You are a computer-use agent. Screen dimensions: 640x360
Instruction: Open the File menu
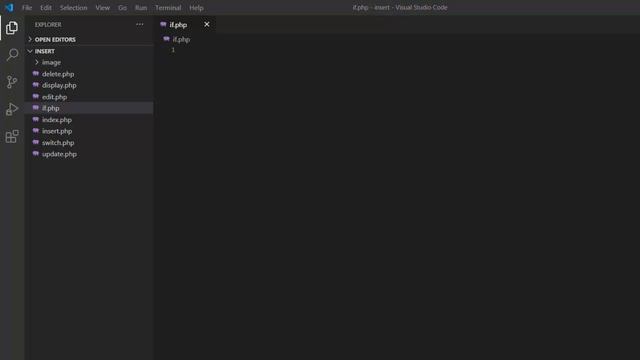click(x=27, y=8)
